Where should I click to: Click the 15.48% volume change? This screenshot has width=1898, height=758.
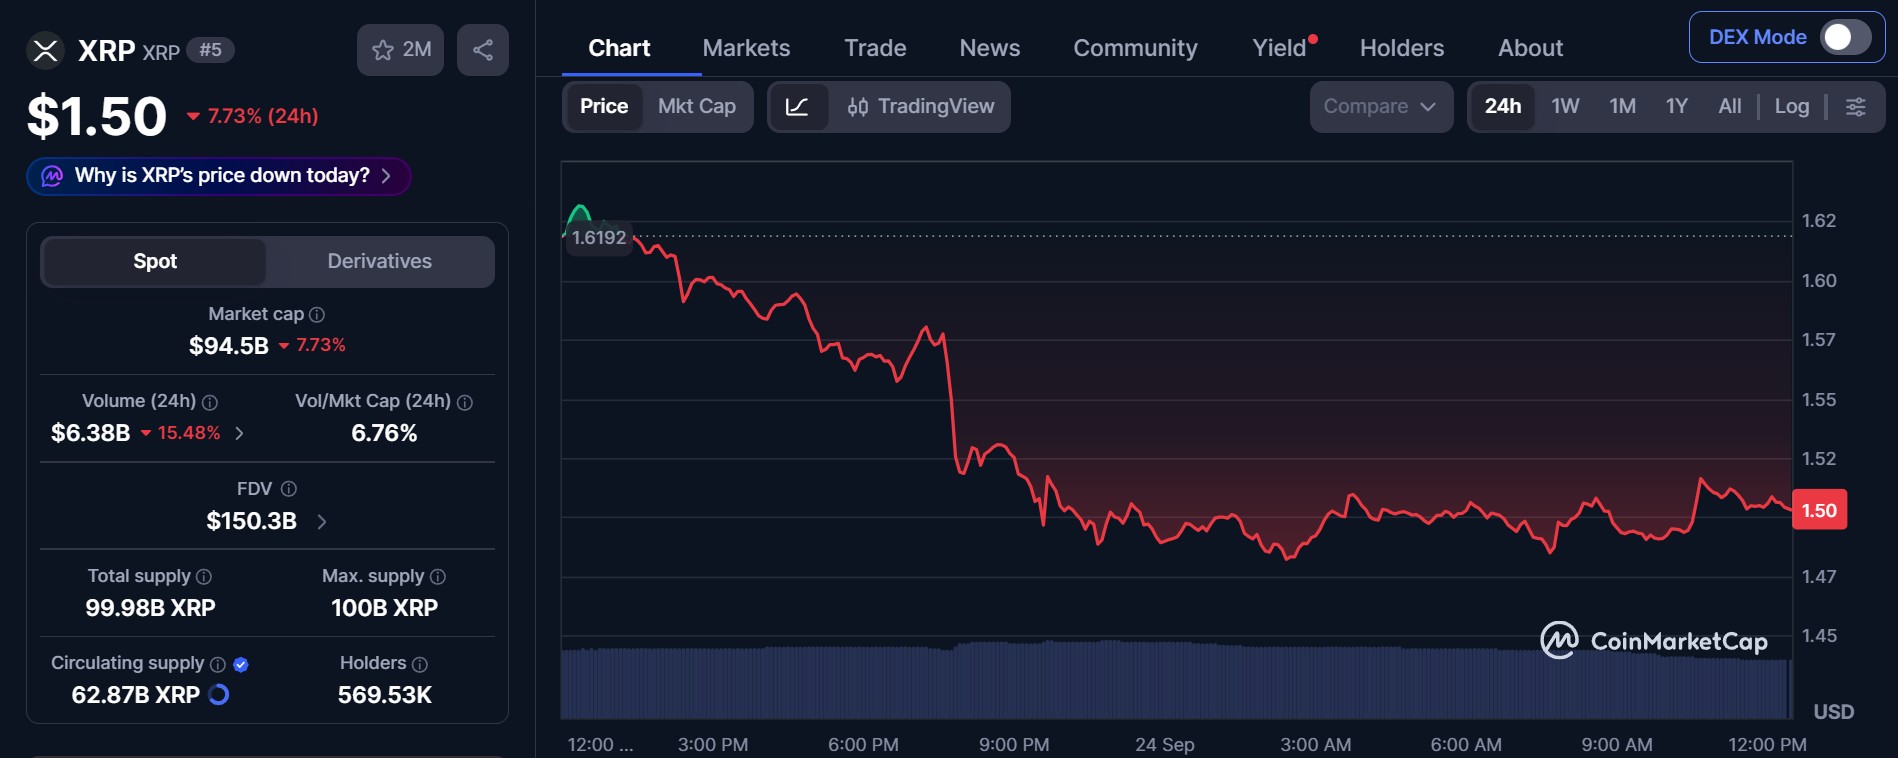(x=181, y=433)
